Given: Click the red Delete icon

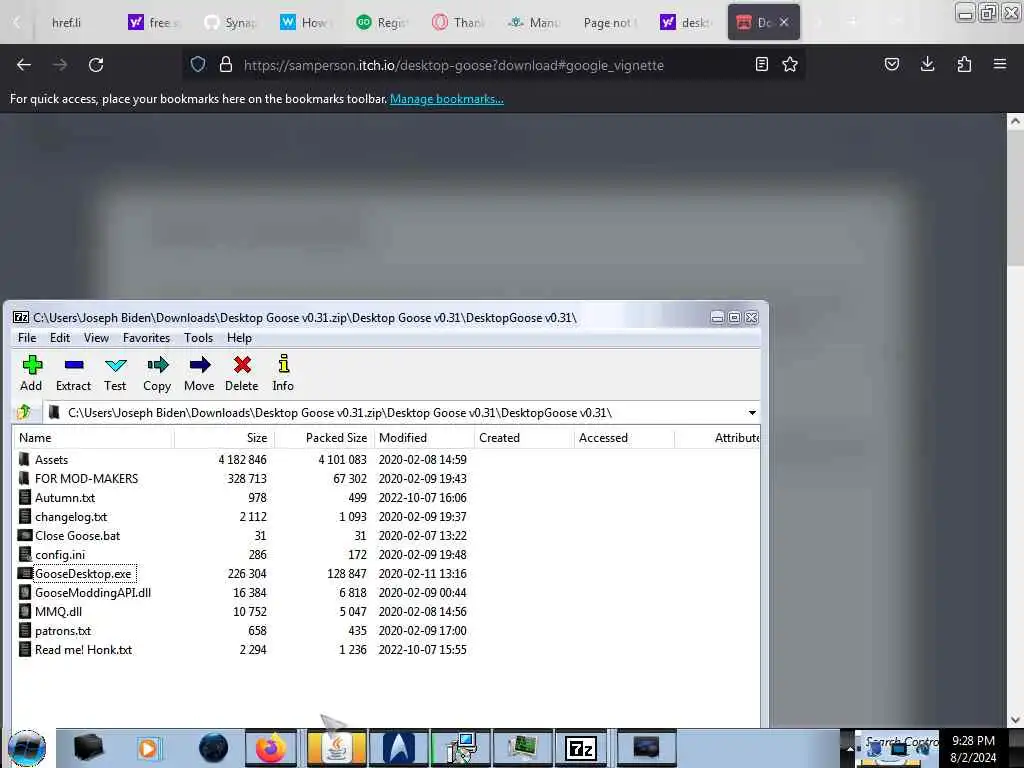Looking at the screenshot, I should click(242, 374).
